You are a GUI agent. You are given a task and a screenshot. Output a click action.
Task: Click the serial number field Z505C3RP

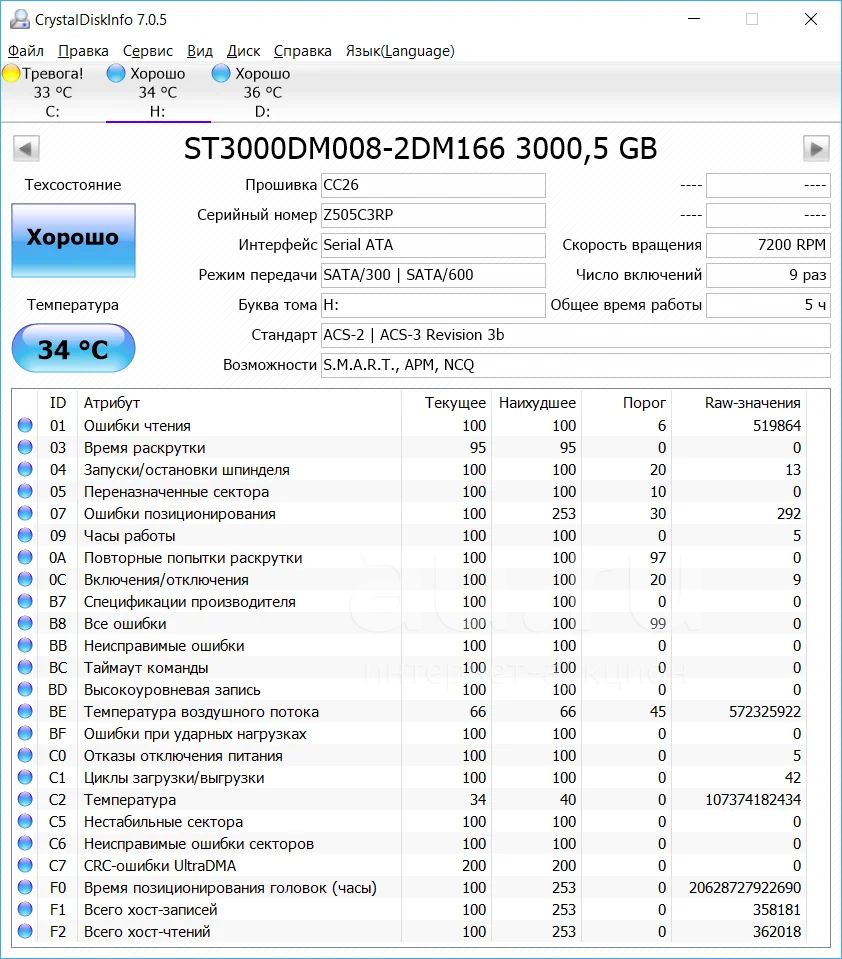tap(433, 215)
